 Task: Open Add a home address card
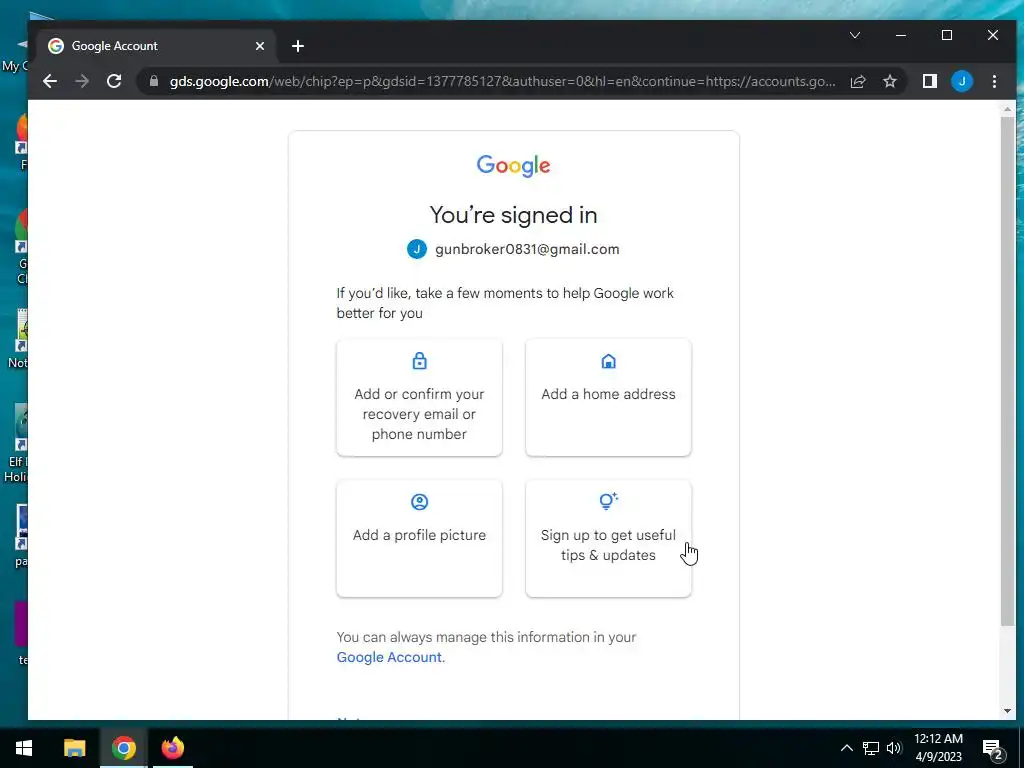608,397
